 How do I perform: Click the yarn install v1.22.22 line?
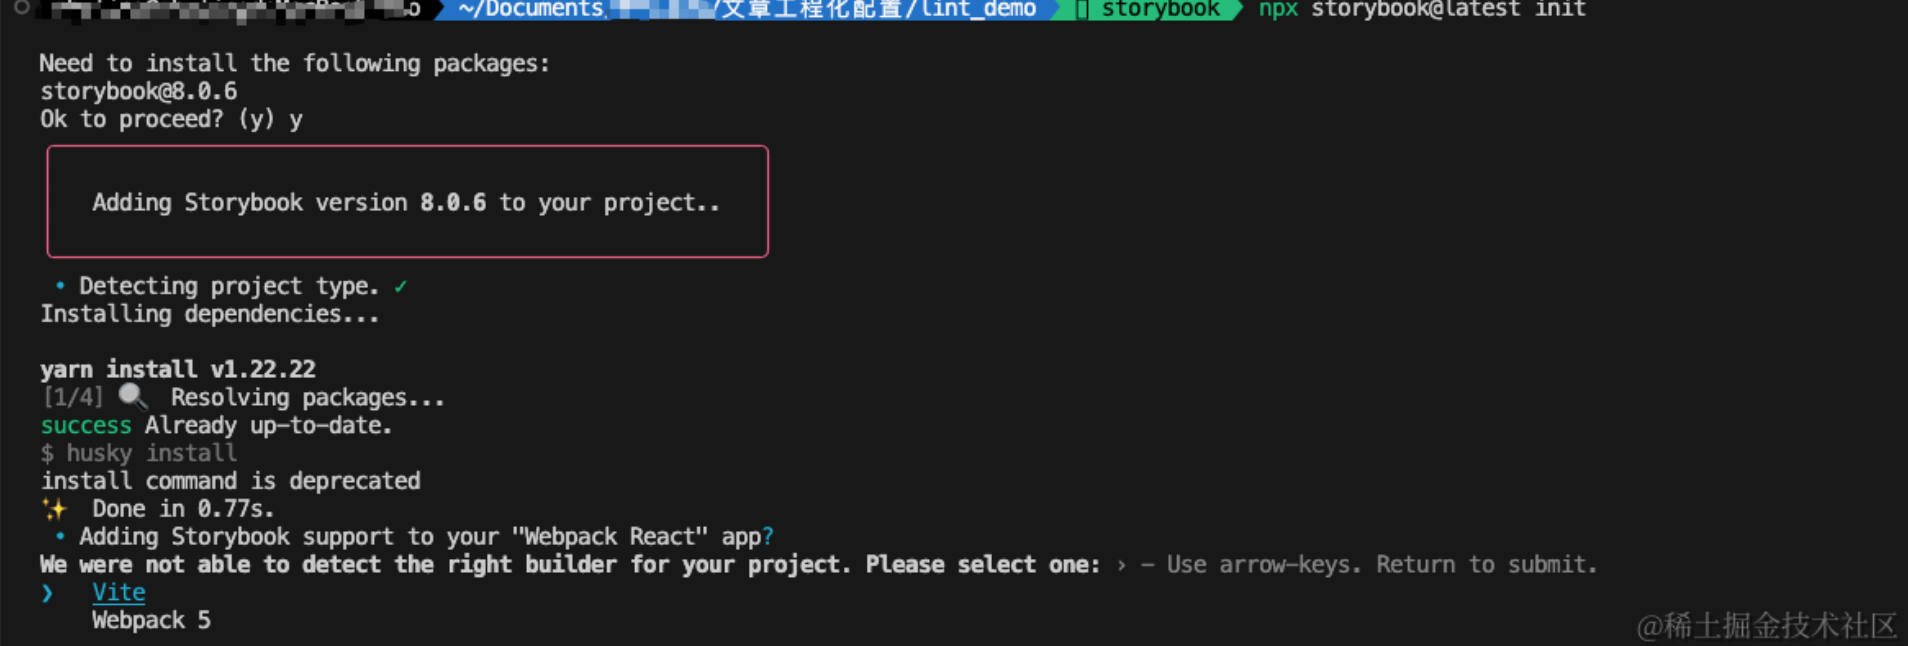coord(178,369)
